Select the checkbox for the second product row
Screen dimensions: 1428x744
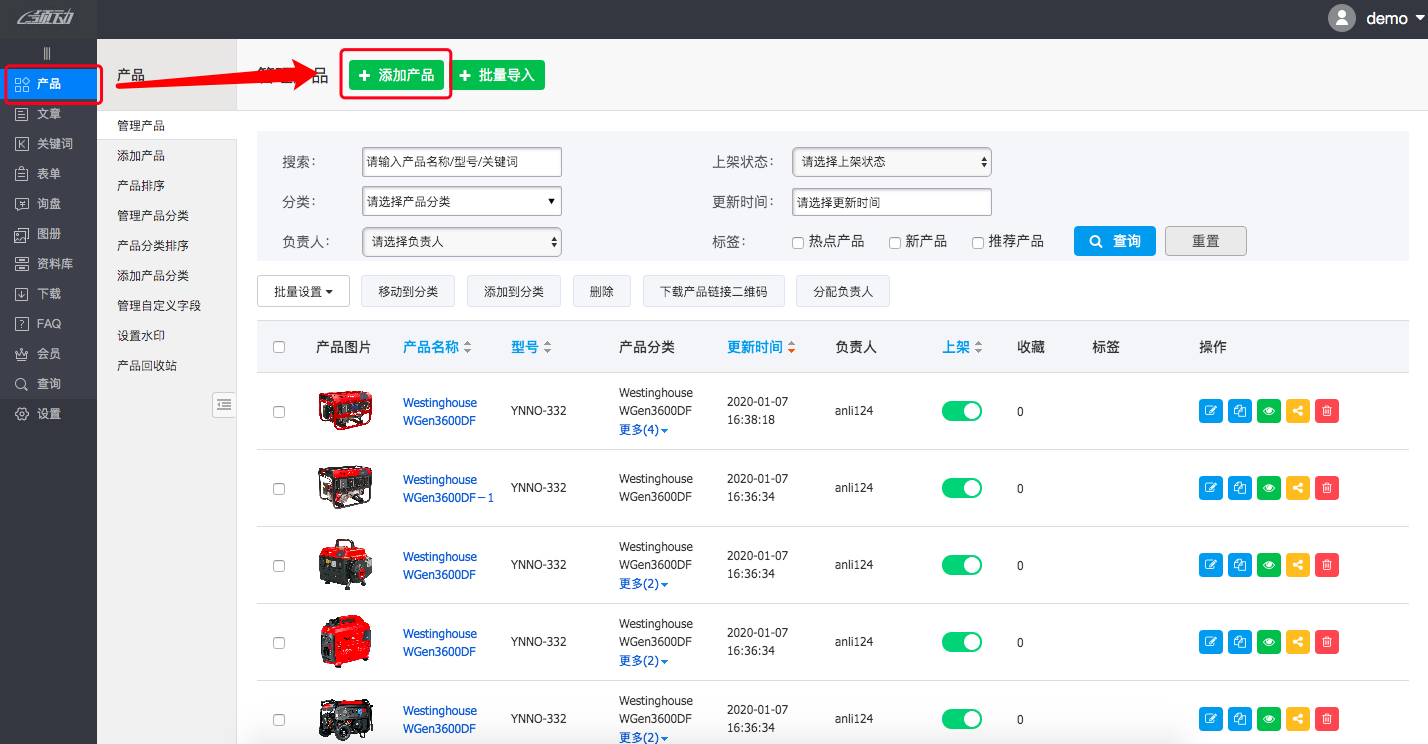click(279, 487)
